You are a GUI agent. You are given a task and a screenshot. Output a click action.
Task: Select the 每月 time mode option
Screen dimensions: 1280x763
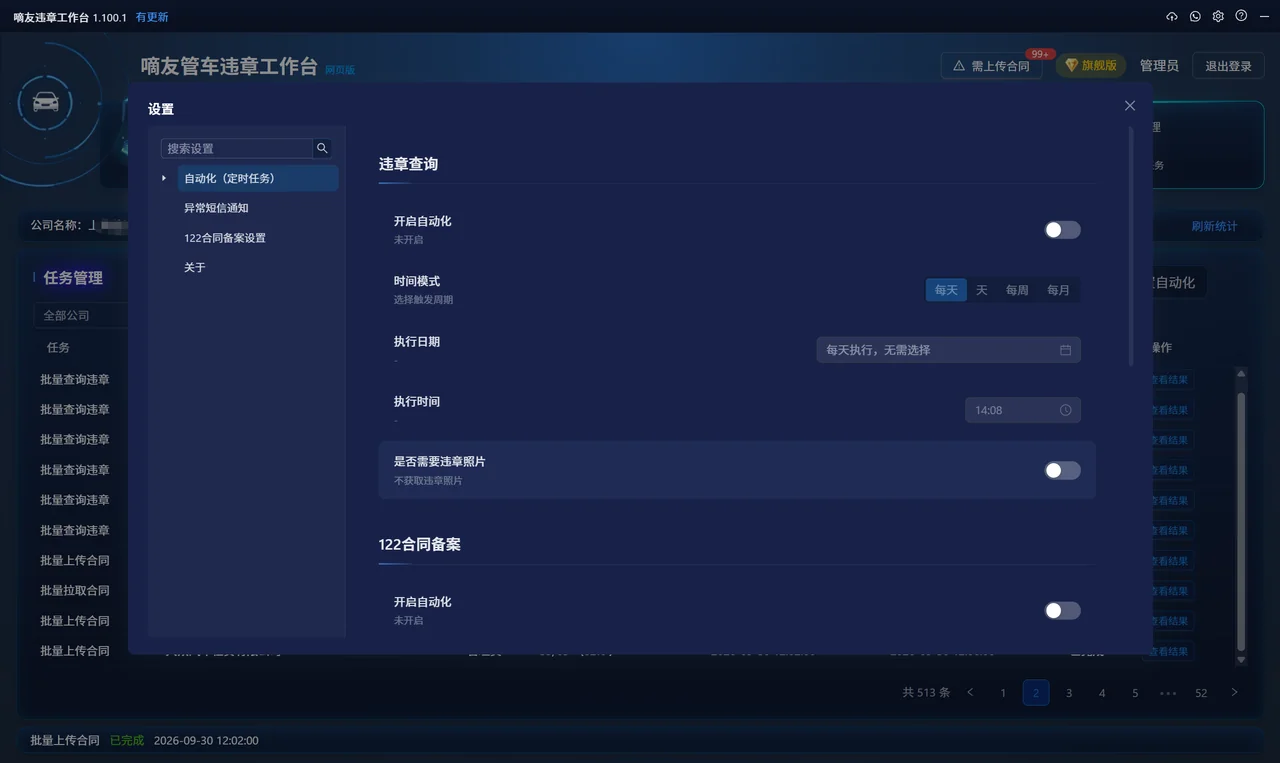[x=1058, y=290]
